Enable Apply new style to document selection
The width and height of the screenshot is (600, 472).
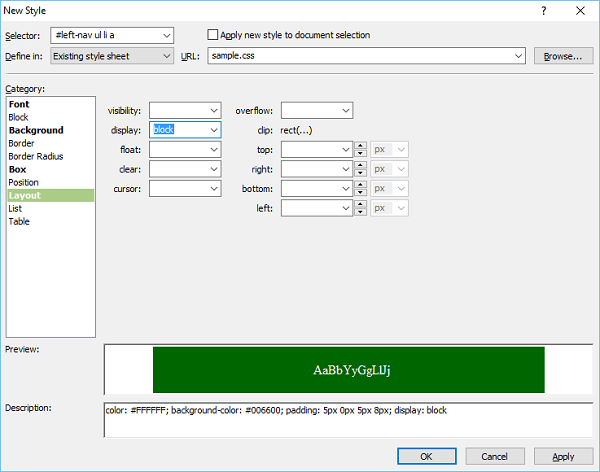point(212,35)
